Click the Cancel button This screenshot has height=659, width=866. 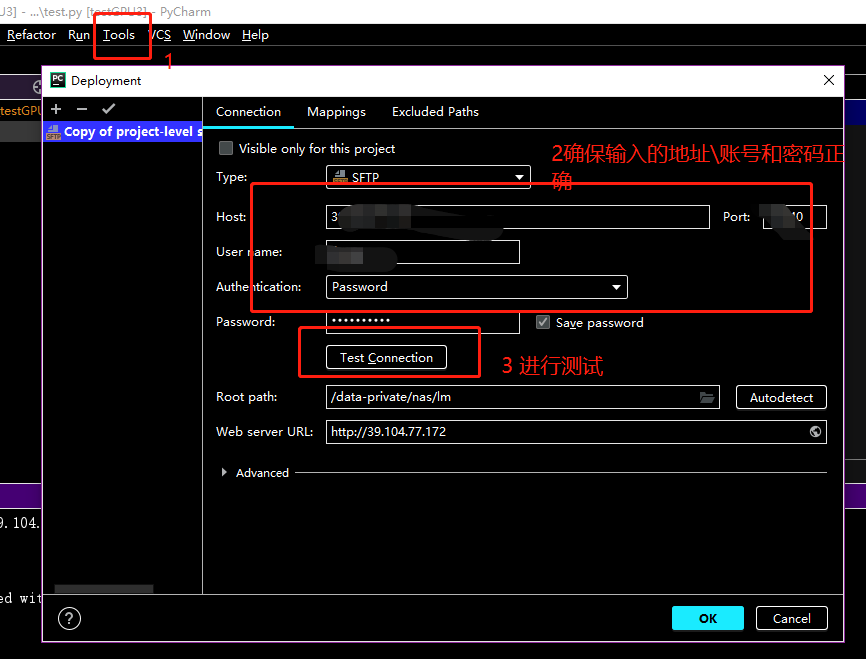click(x=791, y=618)
